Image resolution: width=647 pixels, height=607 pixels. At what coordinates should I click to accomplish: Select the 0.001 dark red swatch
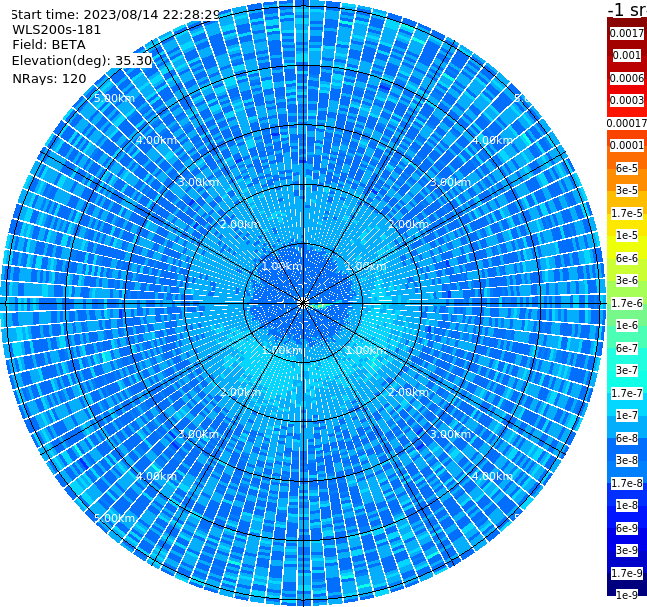pos(627,55)
